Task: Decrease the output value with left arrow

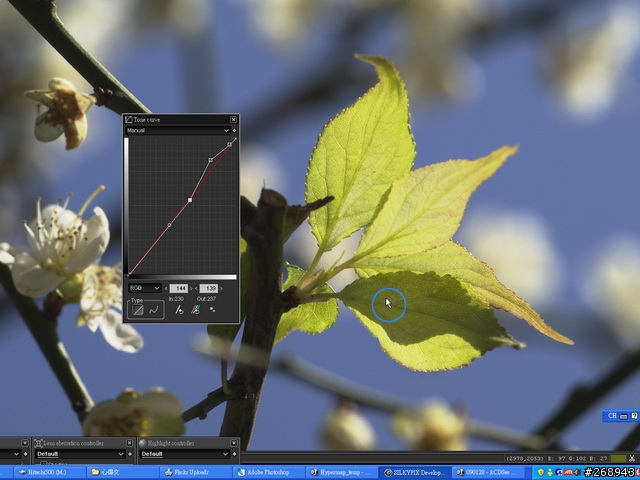Action: [x=196, y=289]
